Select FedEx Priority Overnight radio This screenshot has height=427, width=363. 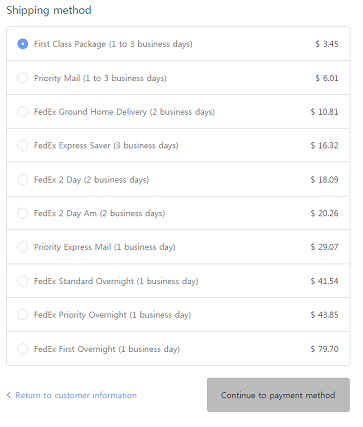23,315
